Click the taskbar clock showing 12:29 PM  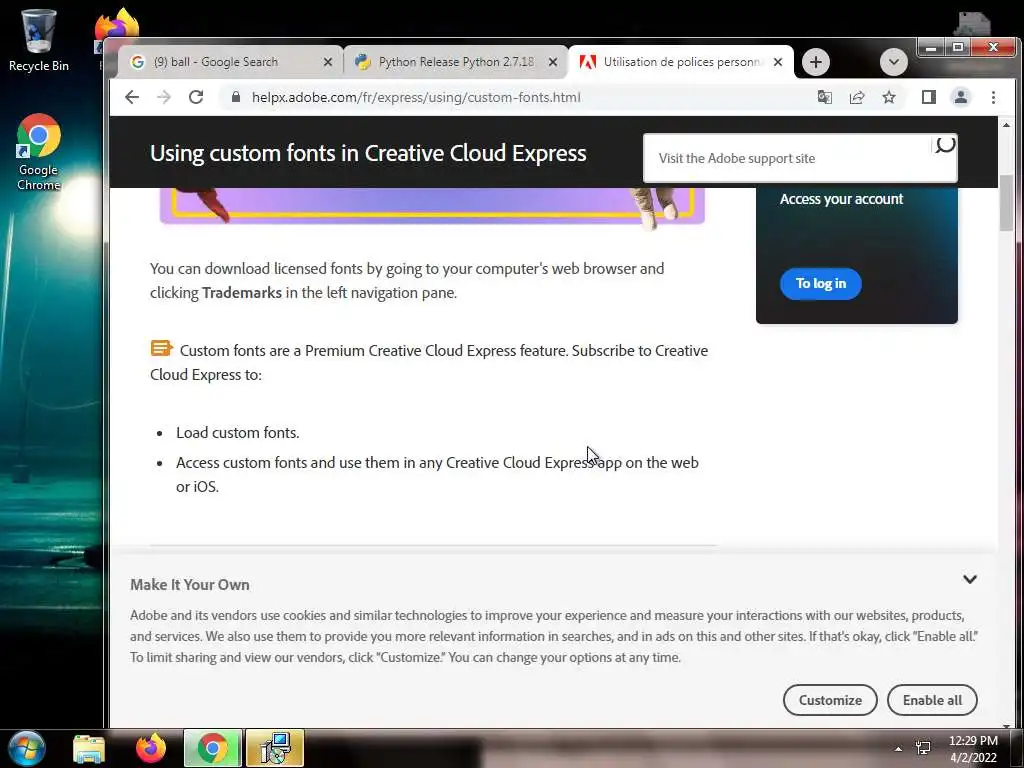[x=973, y=748]
